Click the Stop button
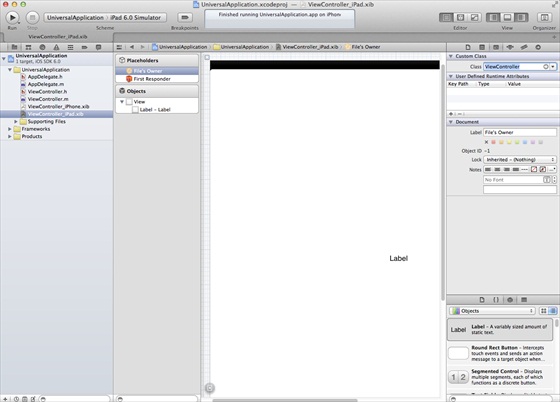The width and height of the screenshot is (560, 402). (x=32, y=17)
